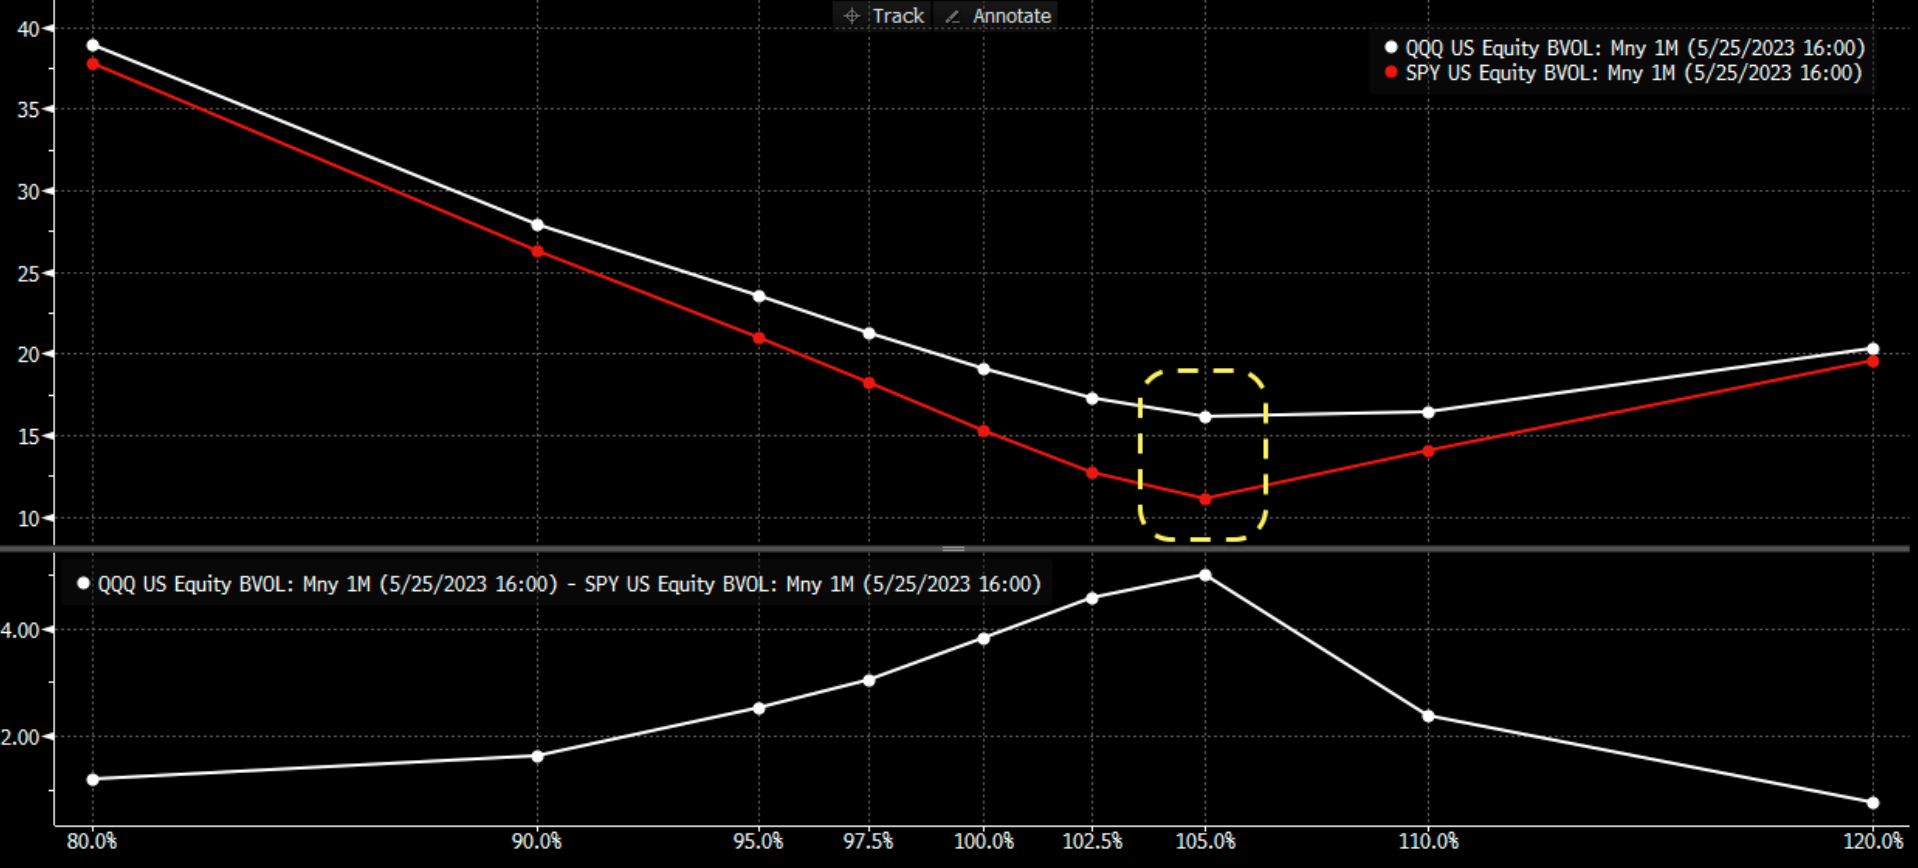Image resolution: width=1918 pixels, height=868 pixels.
Task: Select the spread data point at 97.5%
Action: [869, 680]
